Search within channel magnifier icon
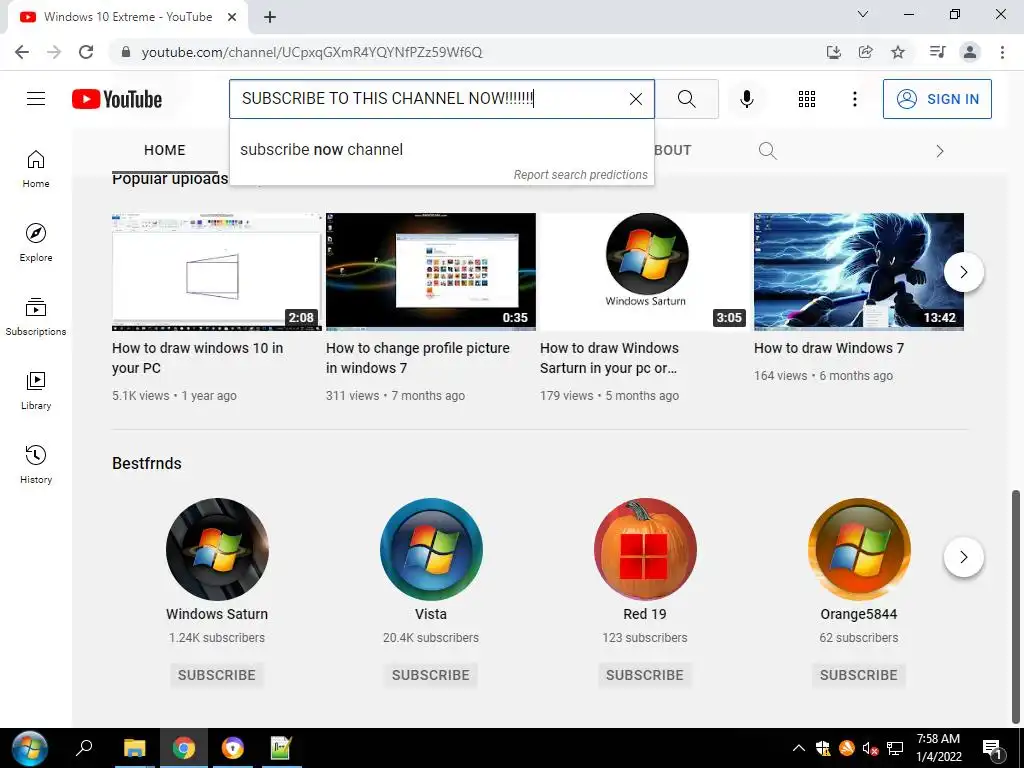 coord(767,151)
